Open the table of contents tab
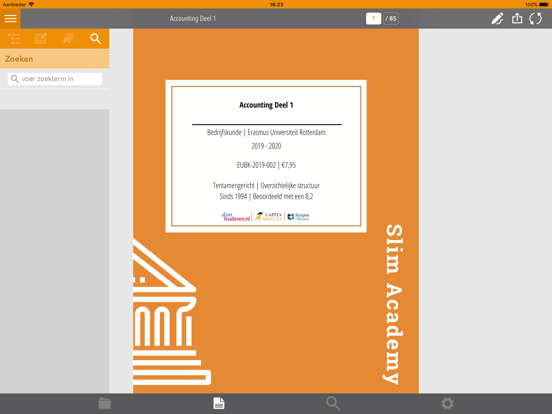This screenshot has width=552, height=414. tap(14, 38)
